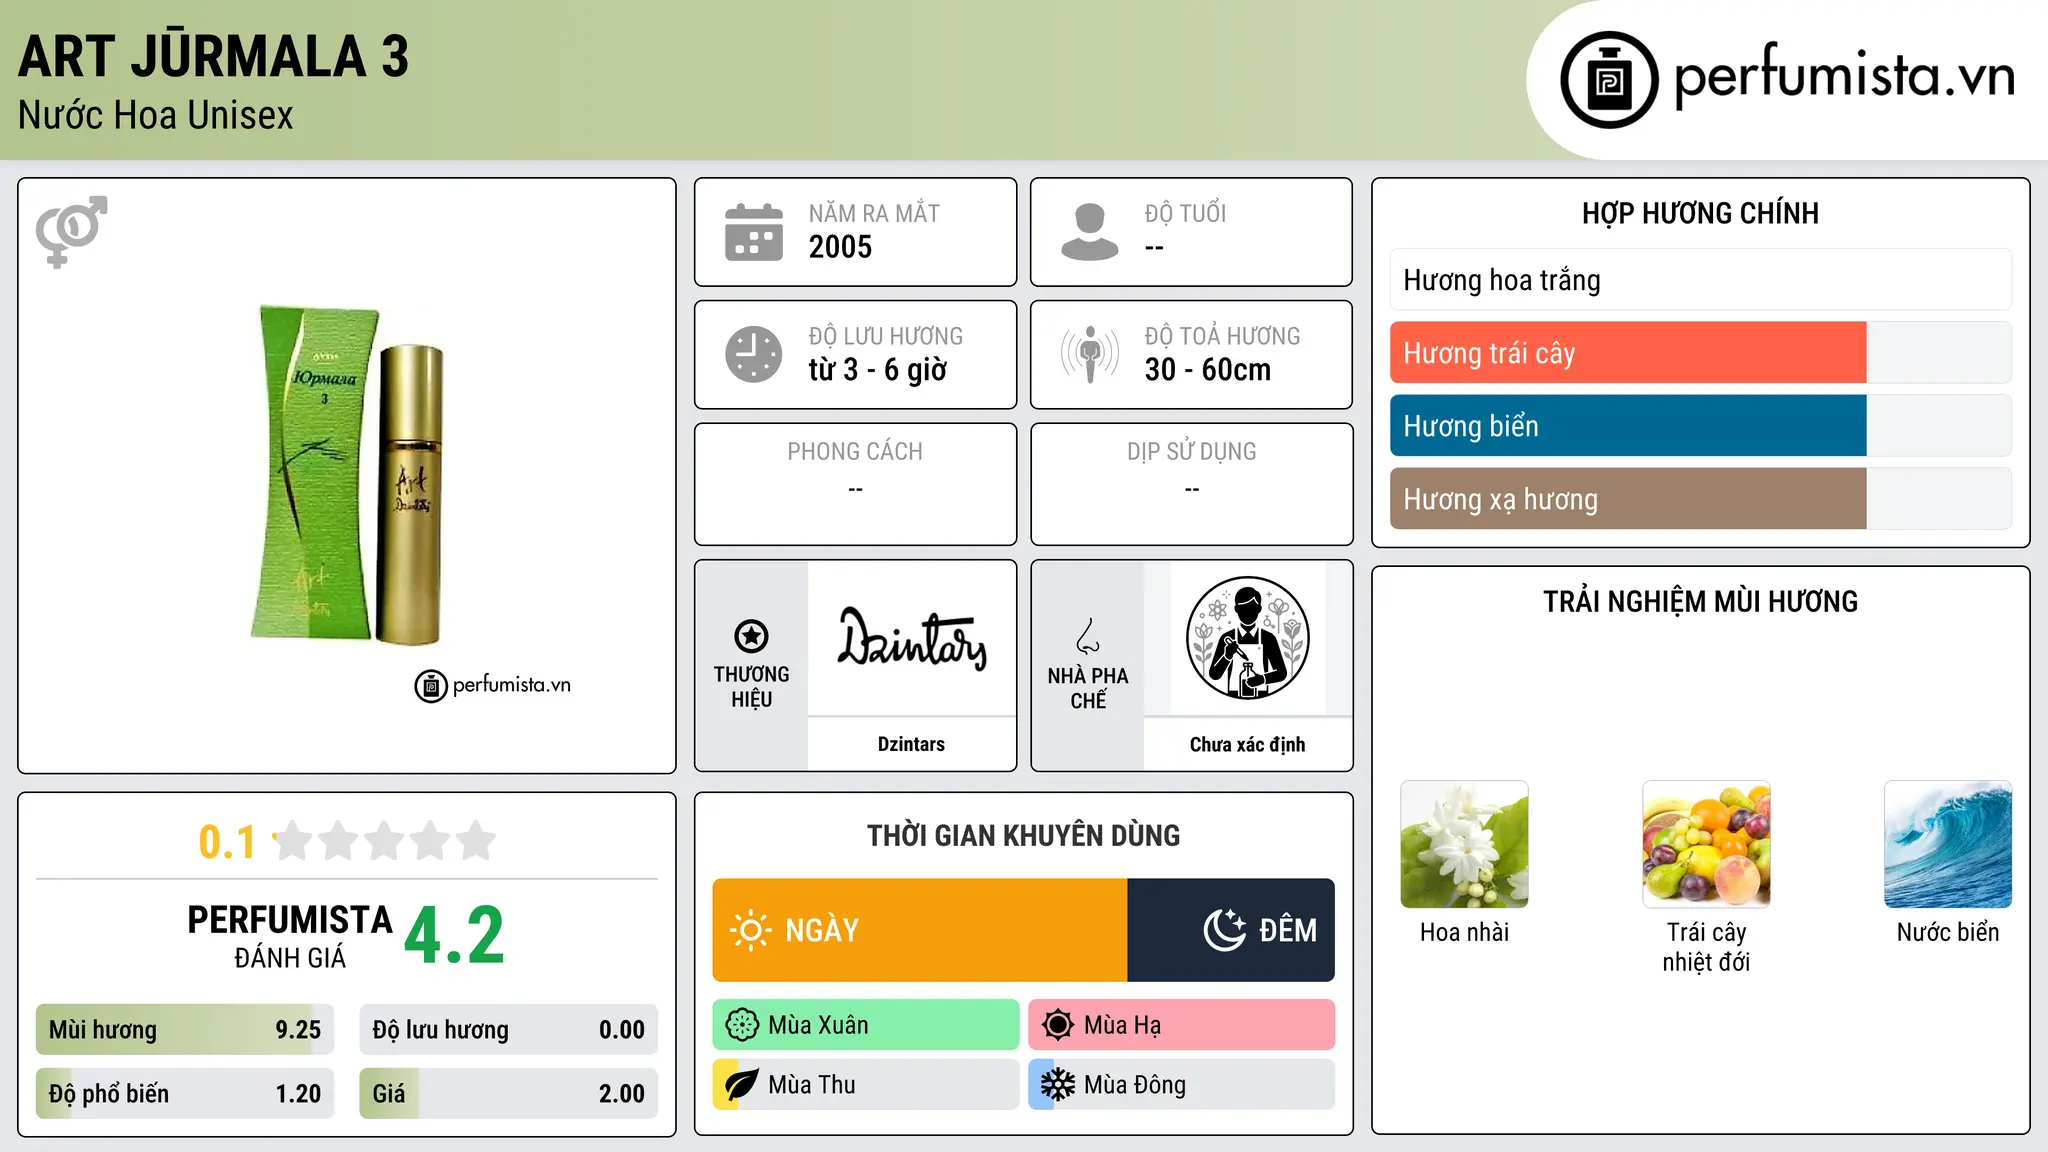The width and height of the screenshot is (2048, 1152).
Task: Select the Đêm nighttime segment
Action: (x=1231, y=930)
